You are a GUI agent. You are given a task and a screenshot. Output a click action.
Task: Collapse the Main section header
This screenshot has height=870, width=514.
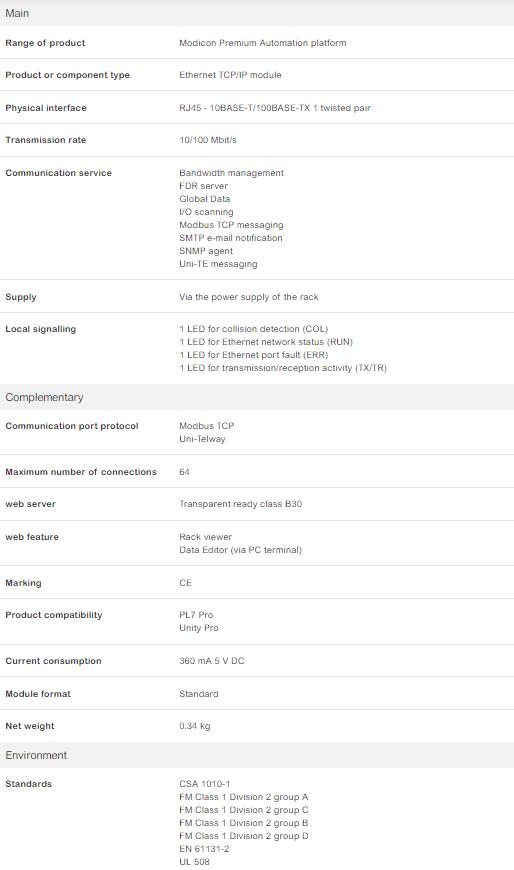(257, 13)
